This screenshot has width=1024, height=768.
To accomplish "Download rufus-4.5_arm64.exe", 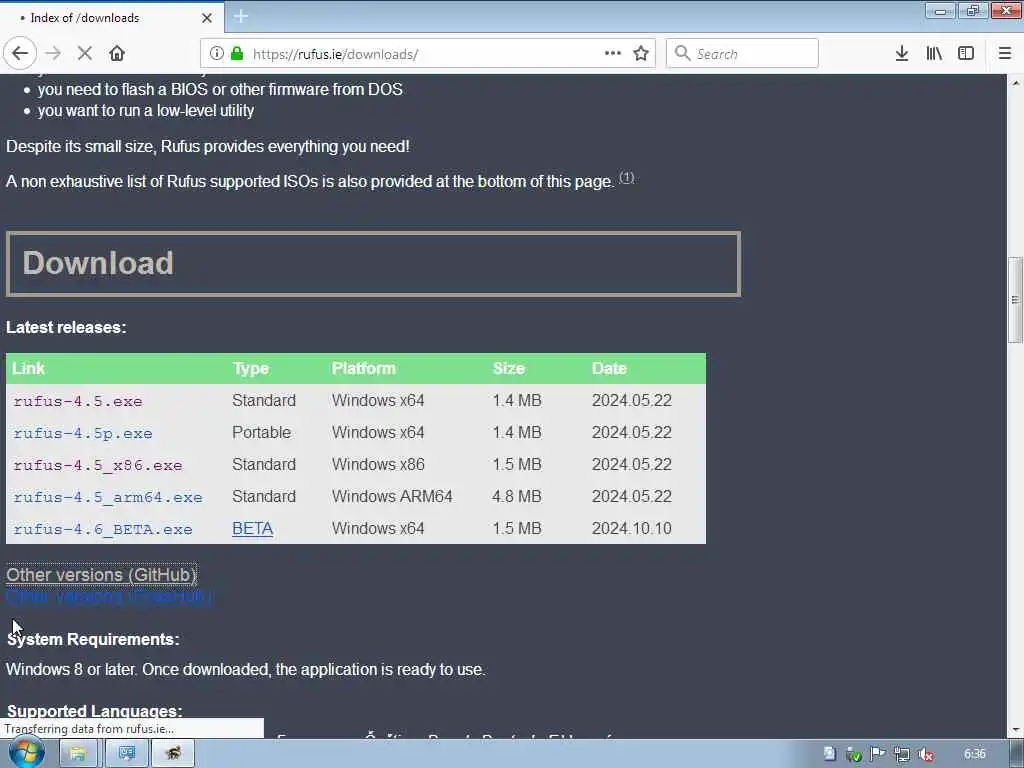I will coord(108,497).
